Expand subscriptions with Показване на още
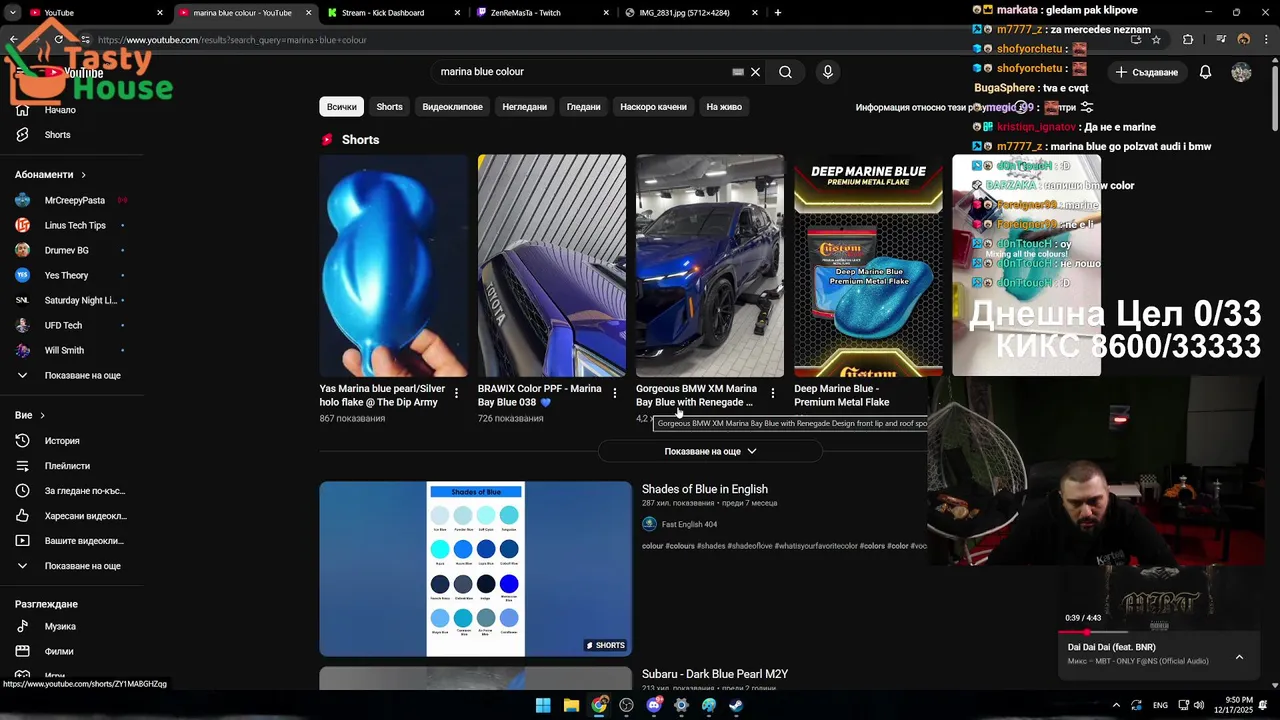The height and width of the screenshot is (720, 1280). coord(68,376)
